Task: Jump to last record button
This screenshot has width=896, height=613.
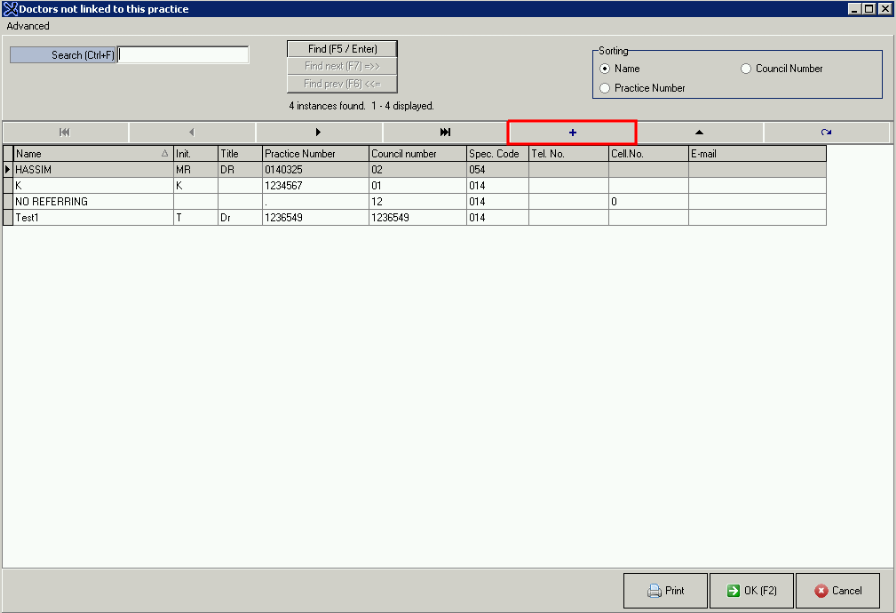Action: click(x=446, y=132)
